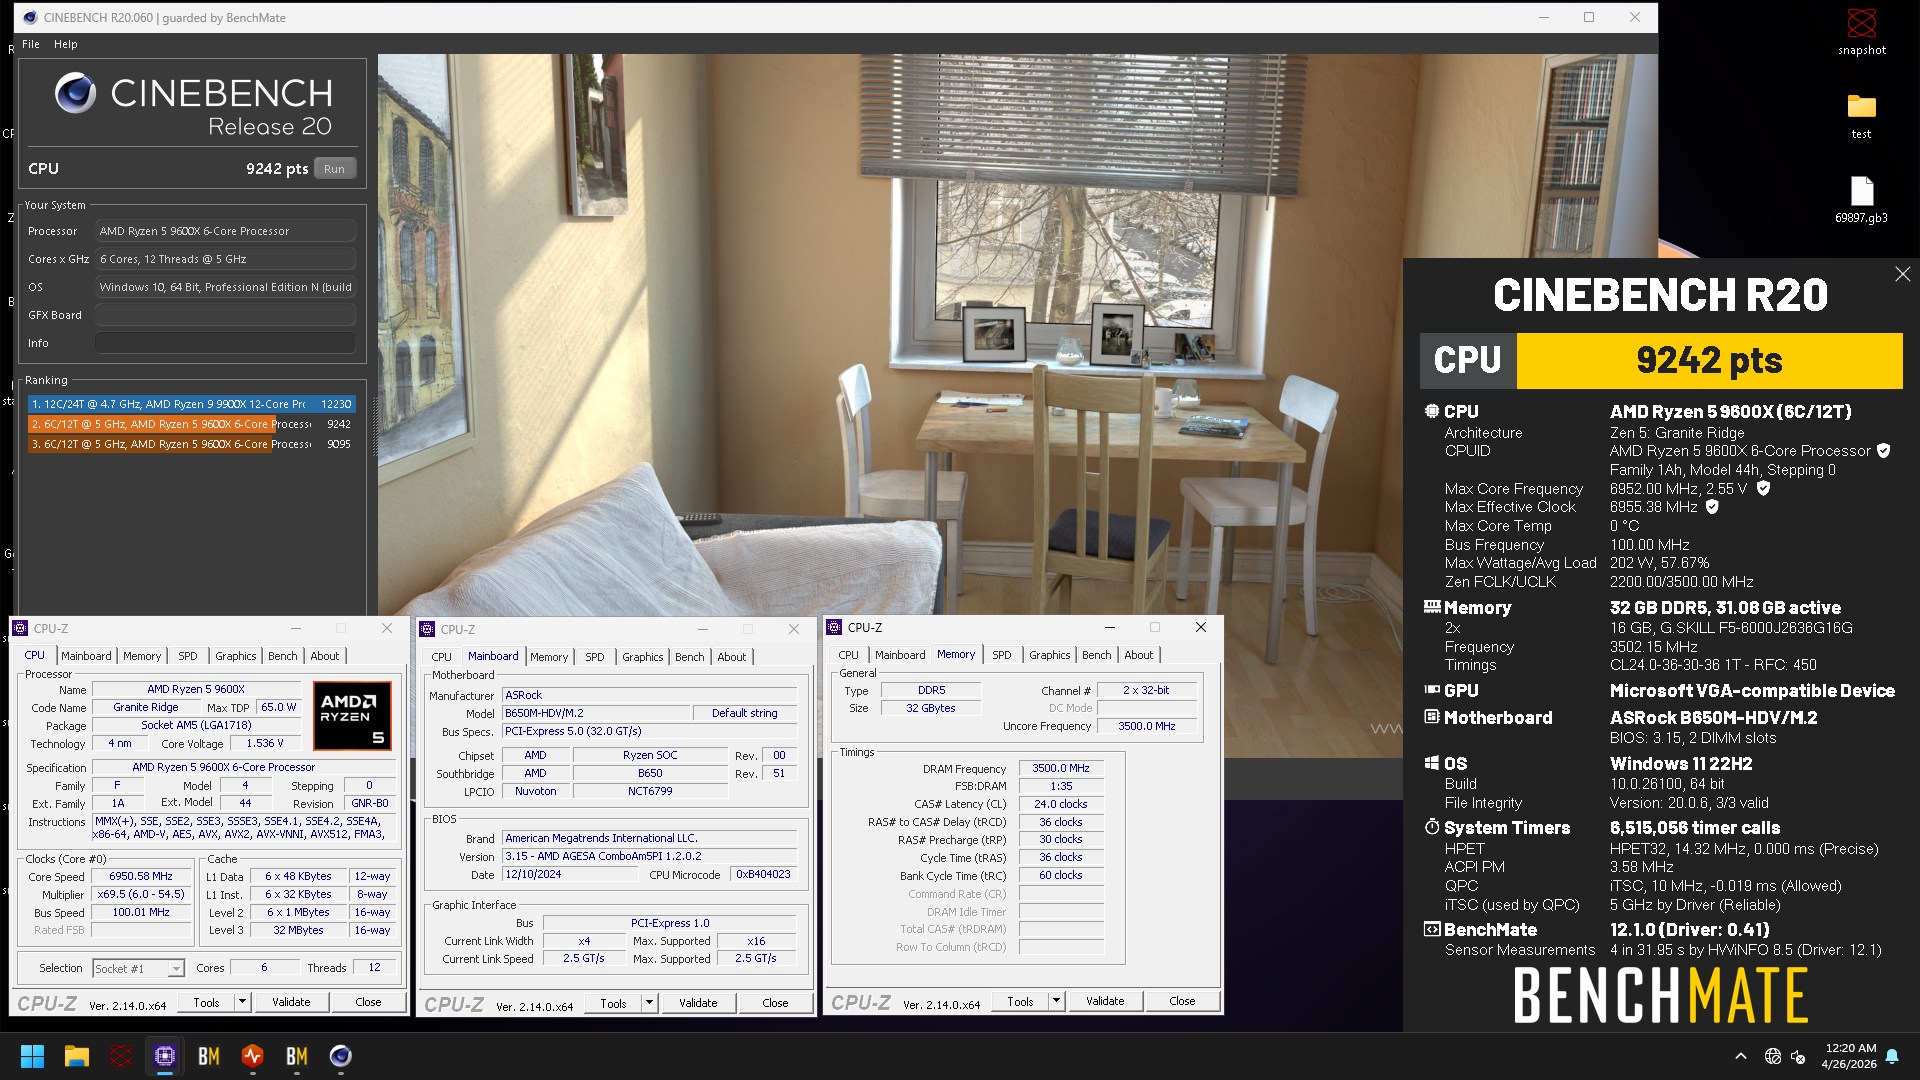
Task: Show hidden tray icons chevron
Action: click(x=1741, y=1056)
